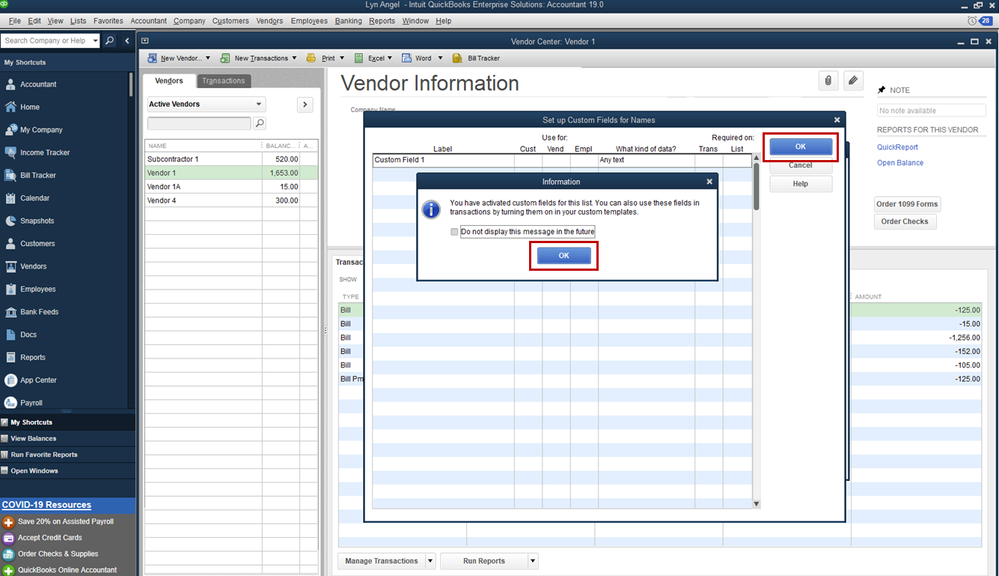The height and width of the screenshot is (576, 999).
Task: Open the Company menu
Action: coord(189,21)
